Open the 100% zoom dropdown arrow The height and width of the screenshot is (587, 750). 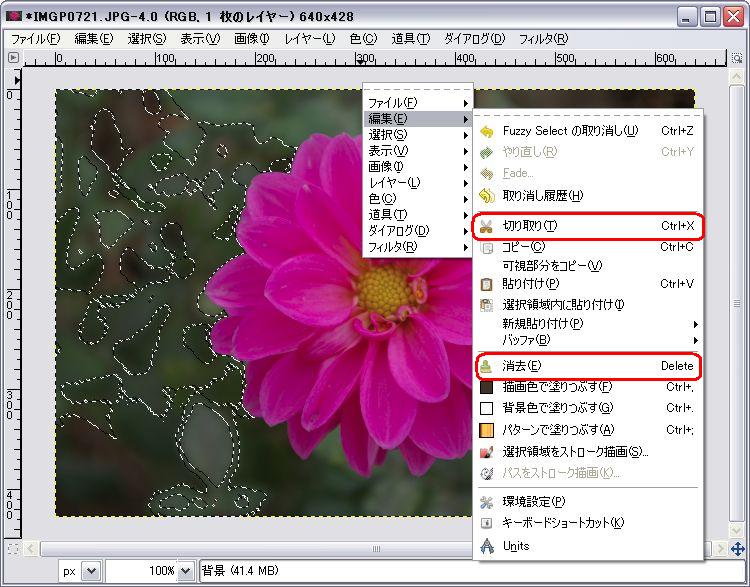[x=186, y=570]
